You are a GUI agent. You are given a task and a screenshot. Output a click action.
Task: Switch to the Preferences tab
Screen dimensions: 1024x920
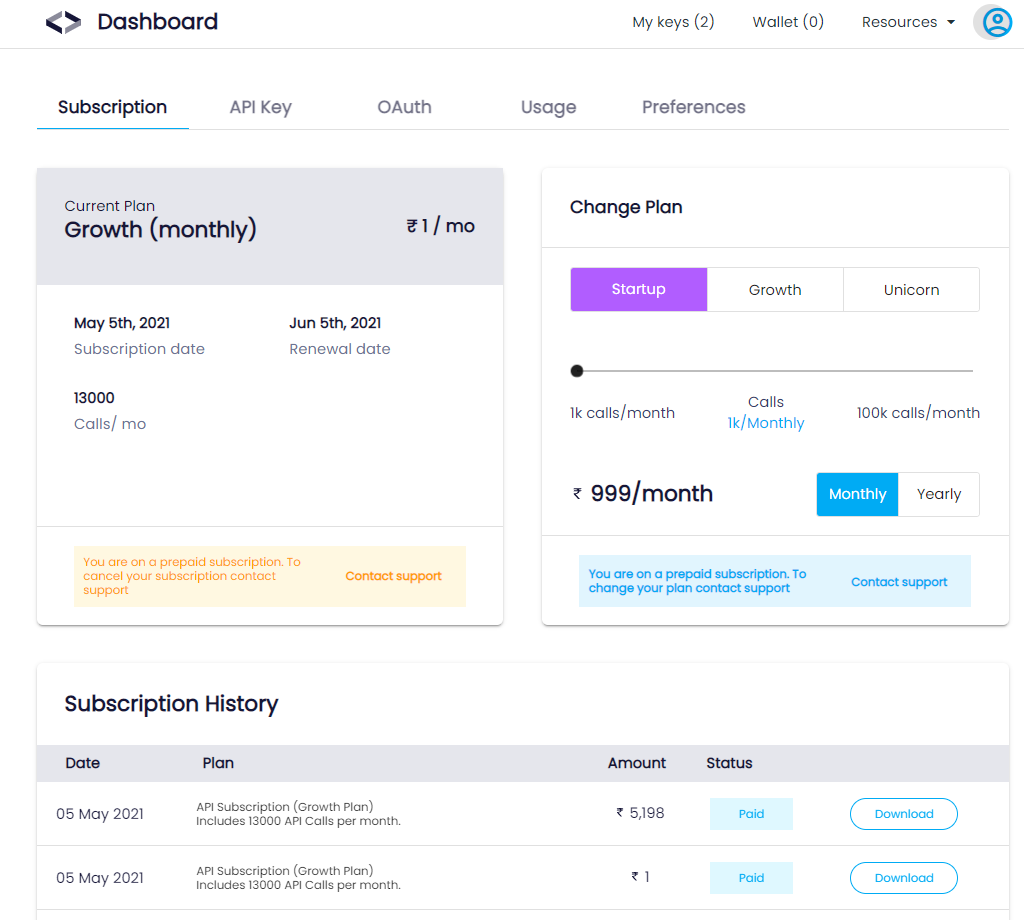[x=694, y=107]
